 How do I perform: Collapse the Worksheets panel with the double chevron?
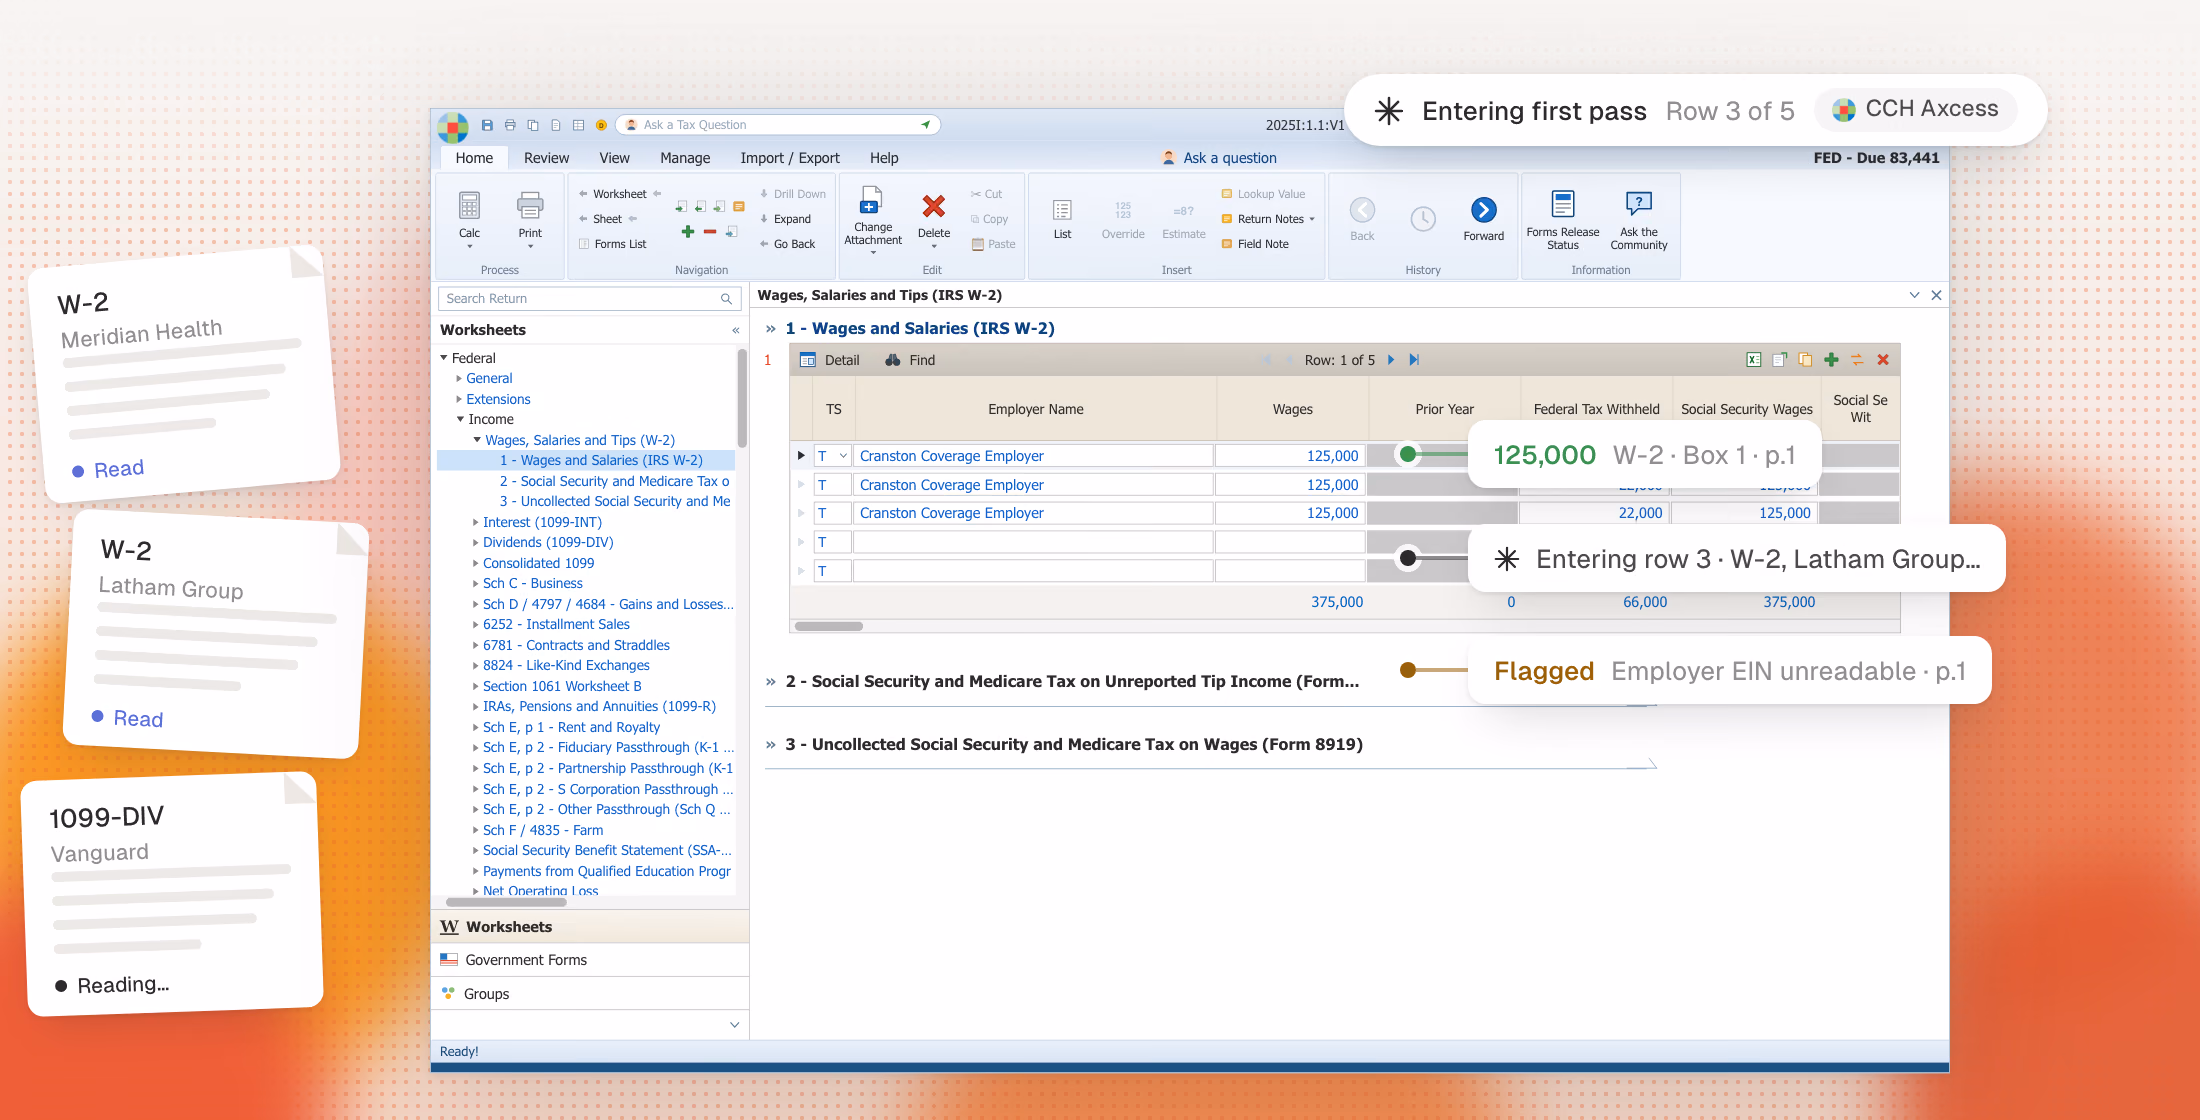[x=735, y=330]
